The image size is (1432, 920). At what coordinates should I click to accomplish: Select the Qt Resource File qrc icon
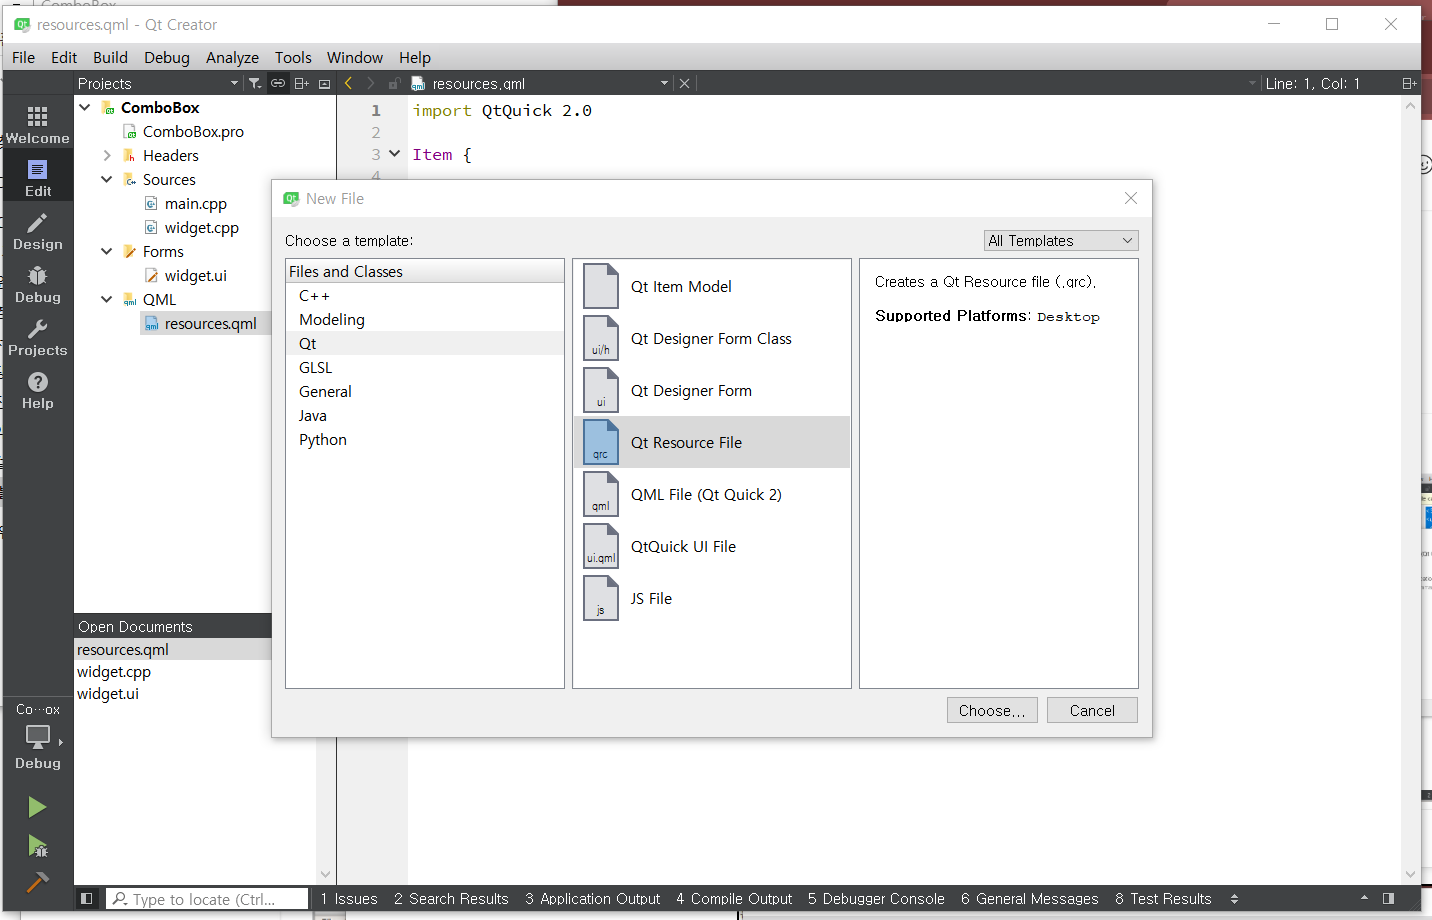coord(601,442)
